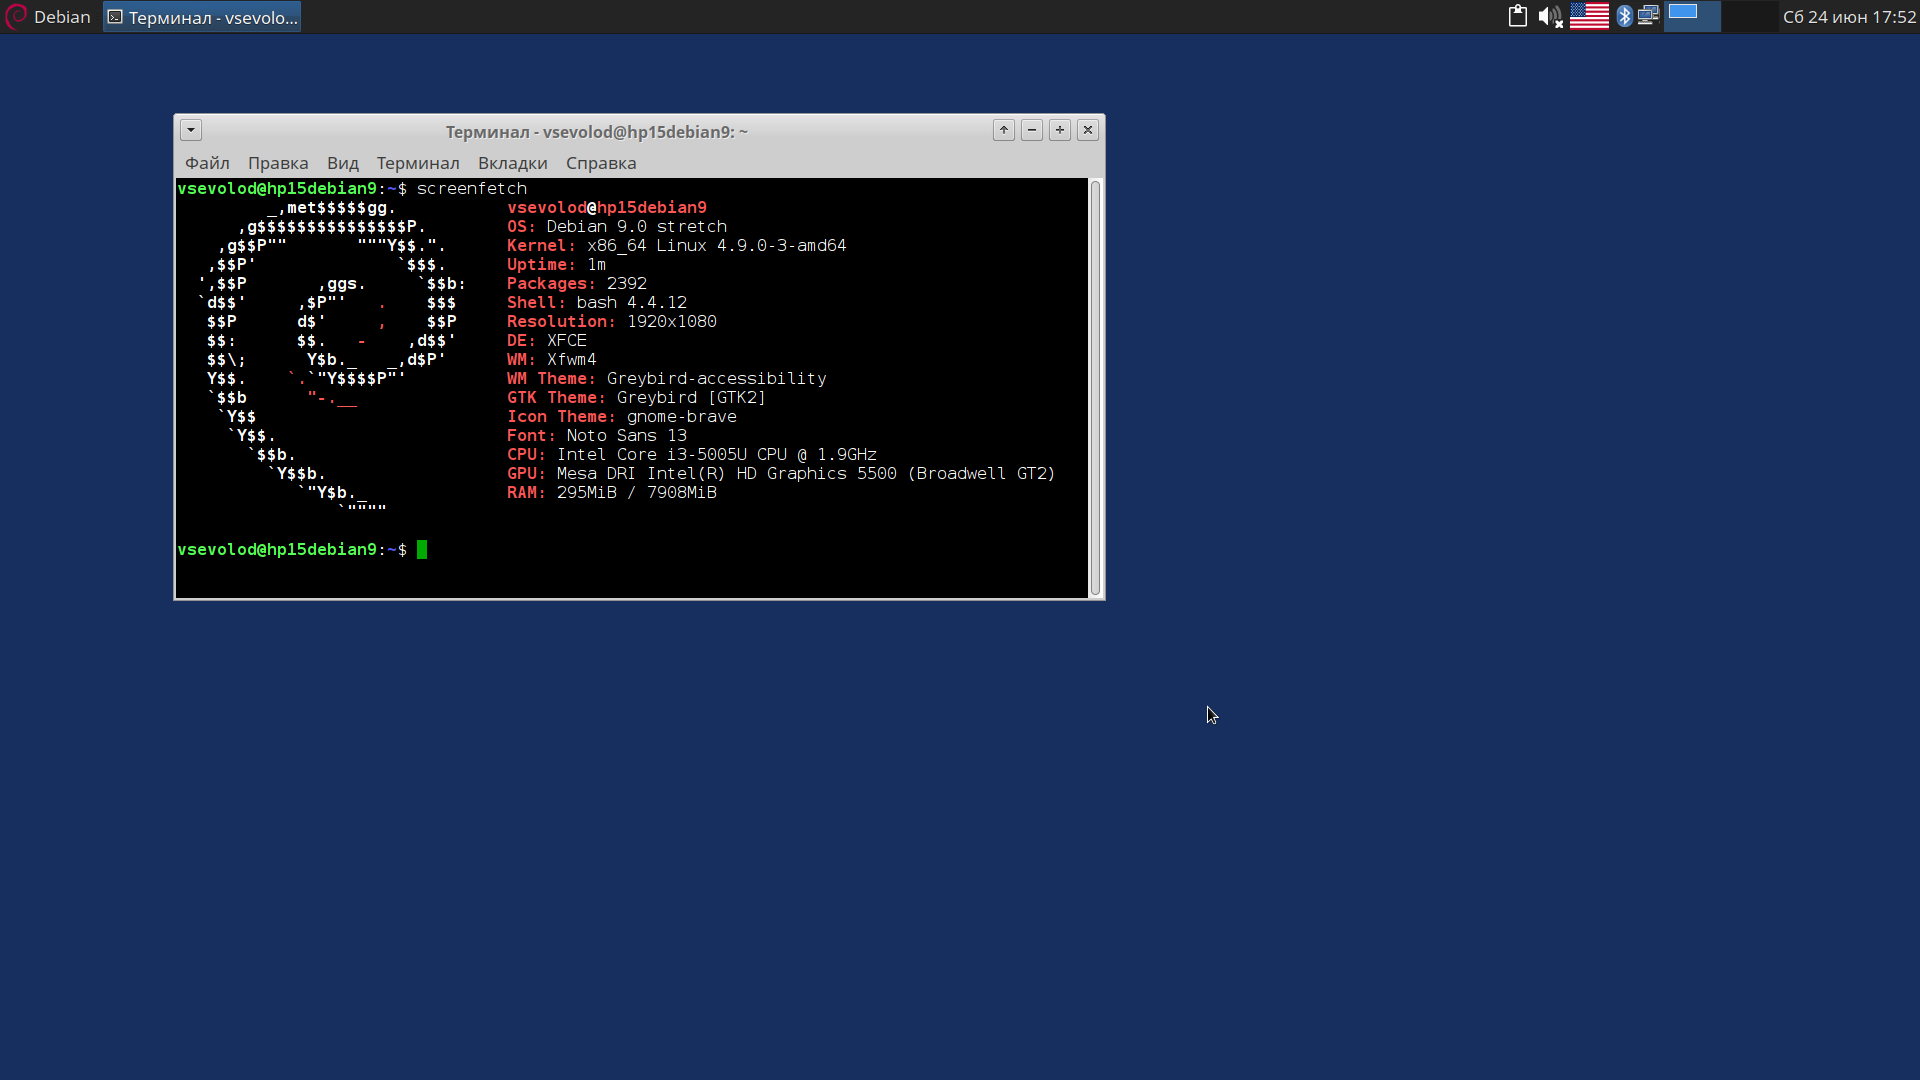
Task: Click the US flag keyboard layout indicator
Action: pos(1589,16)
